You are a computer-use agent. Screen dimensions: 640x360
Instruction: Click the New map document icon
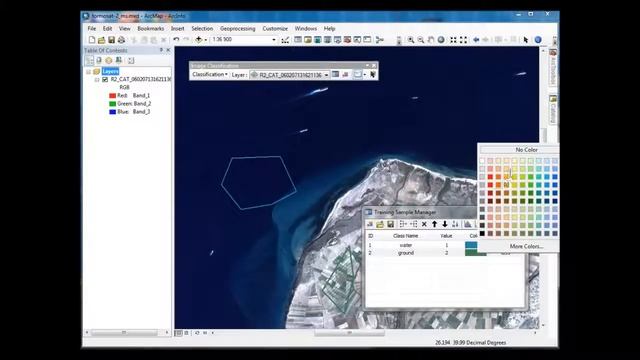[x=92, y=40]
